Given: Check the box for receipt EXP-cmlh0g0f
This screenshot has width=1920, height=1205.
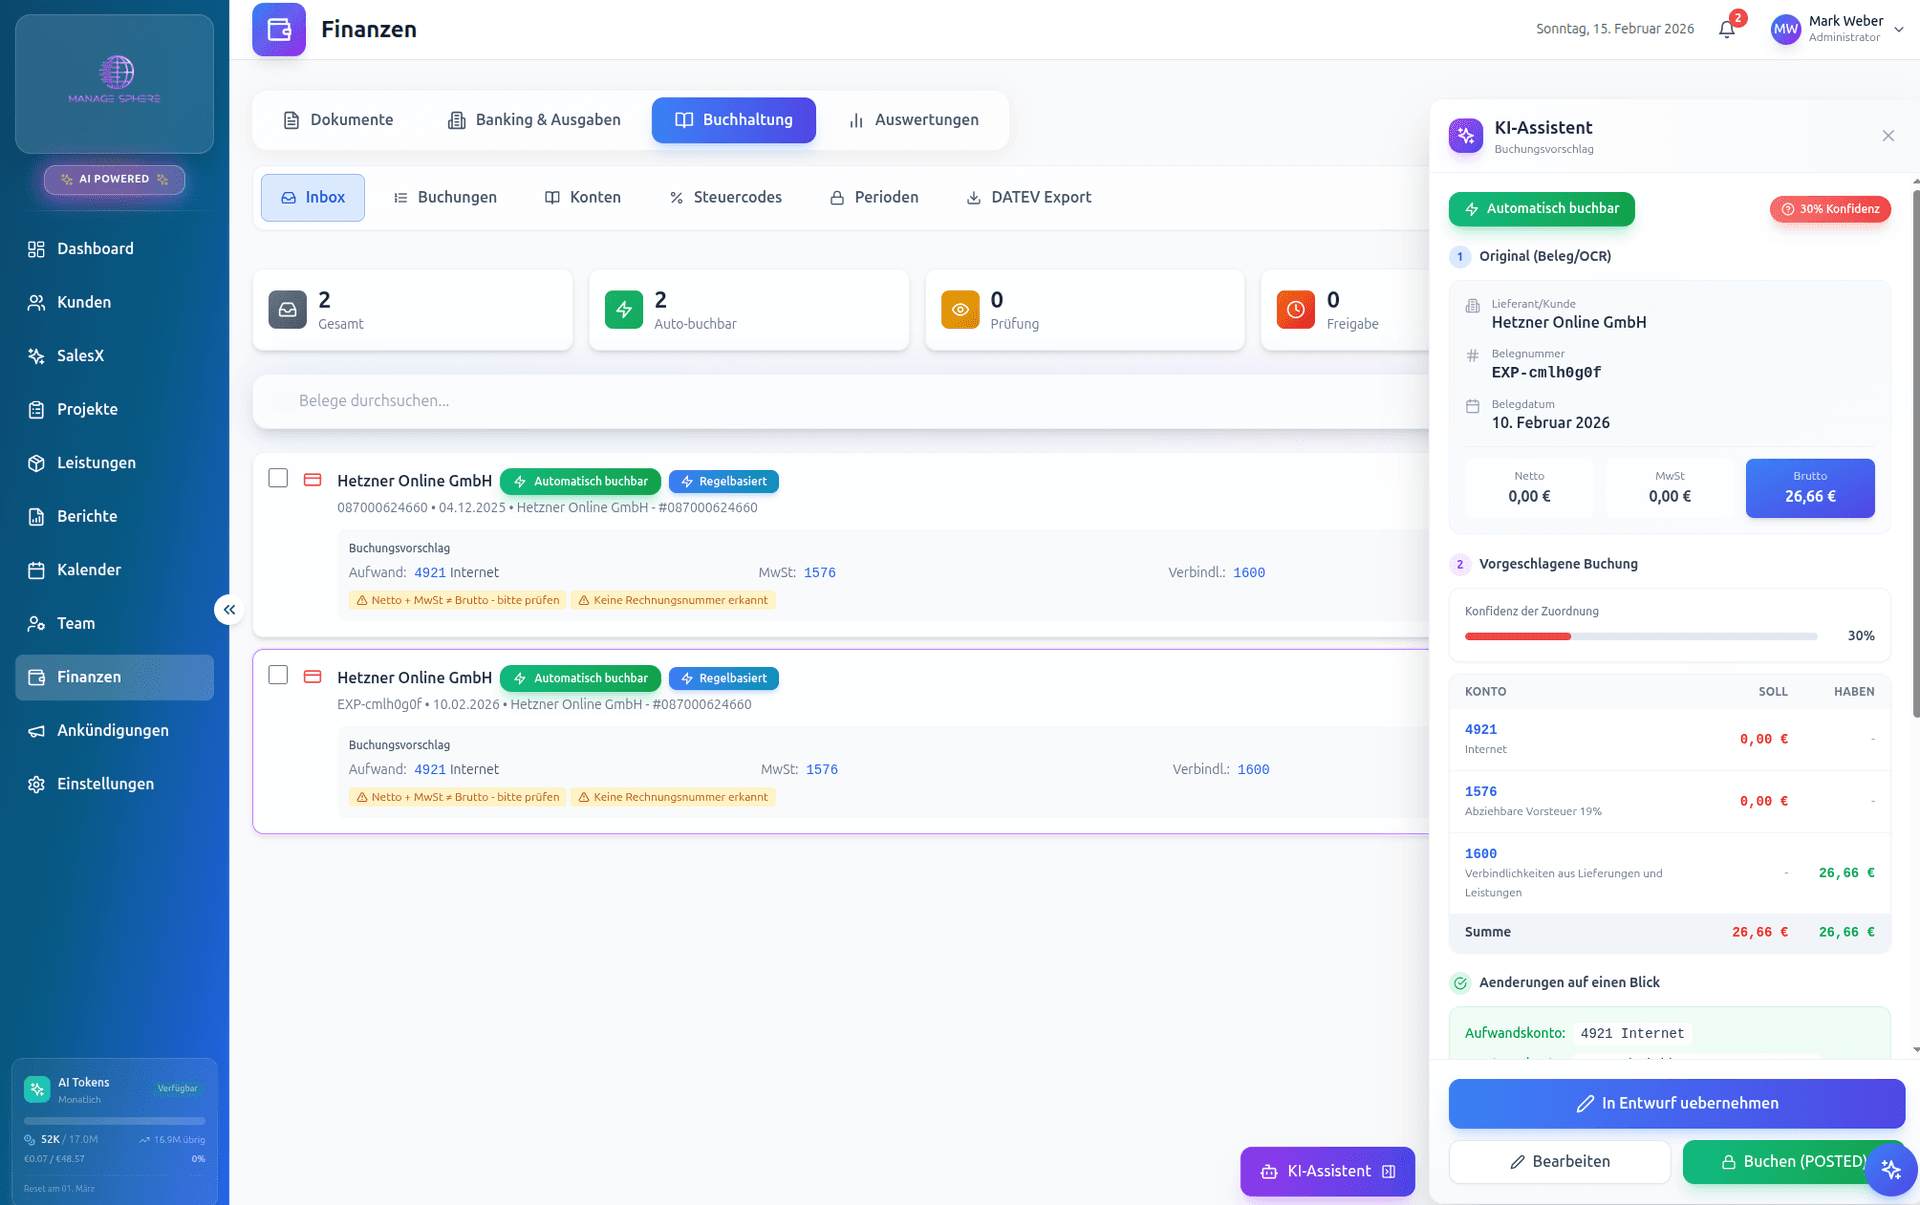Looking at the screenshot, I should pyautogui.click(x=278, y=676).
